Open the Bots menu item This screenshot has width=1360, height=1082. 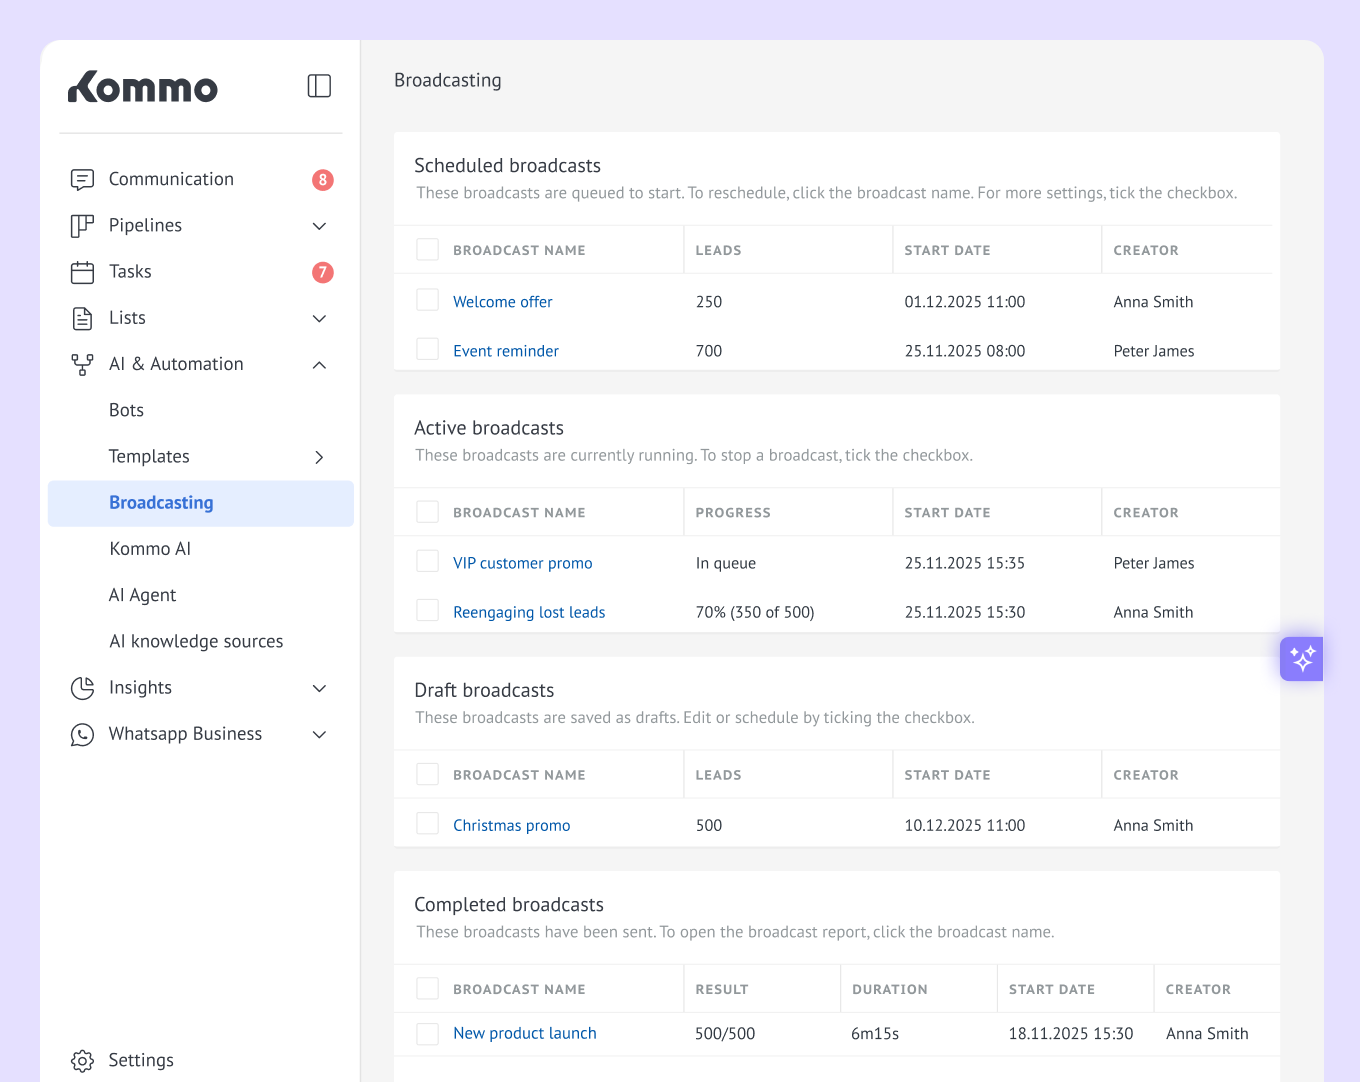(126, 410)
